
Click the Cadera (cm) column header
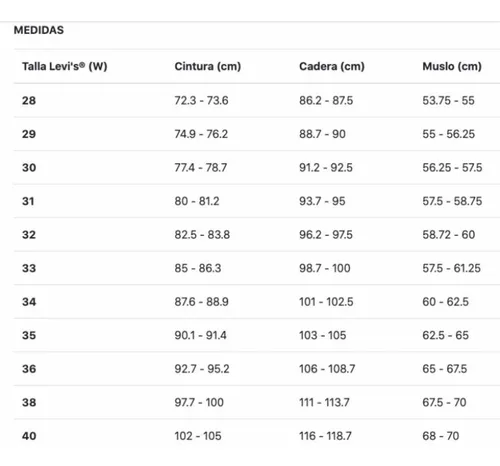point(332,66)
